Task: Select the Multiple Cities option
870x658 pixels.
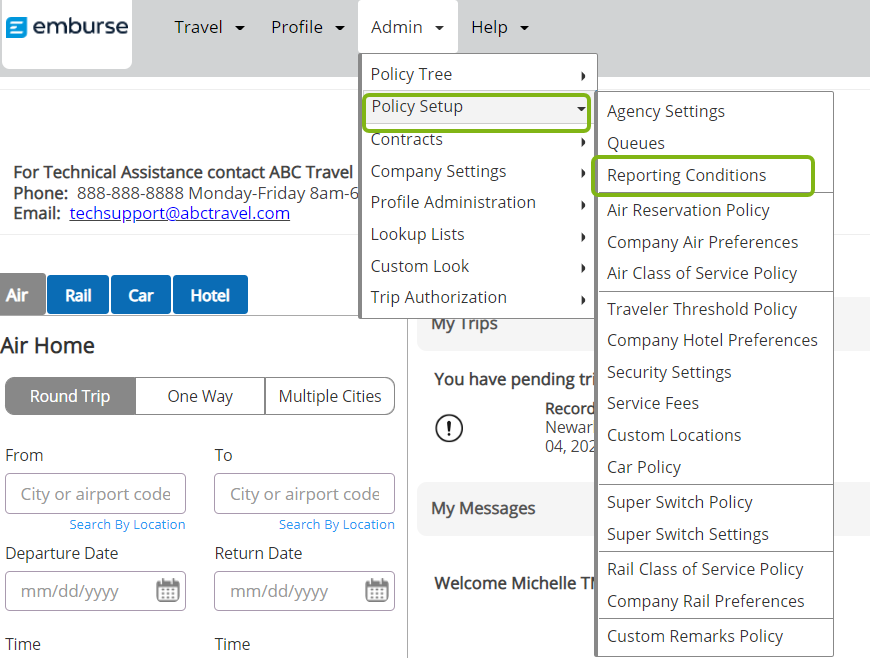Action: 330,396
